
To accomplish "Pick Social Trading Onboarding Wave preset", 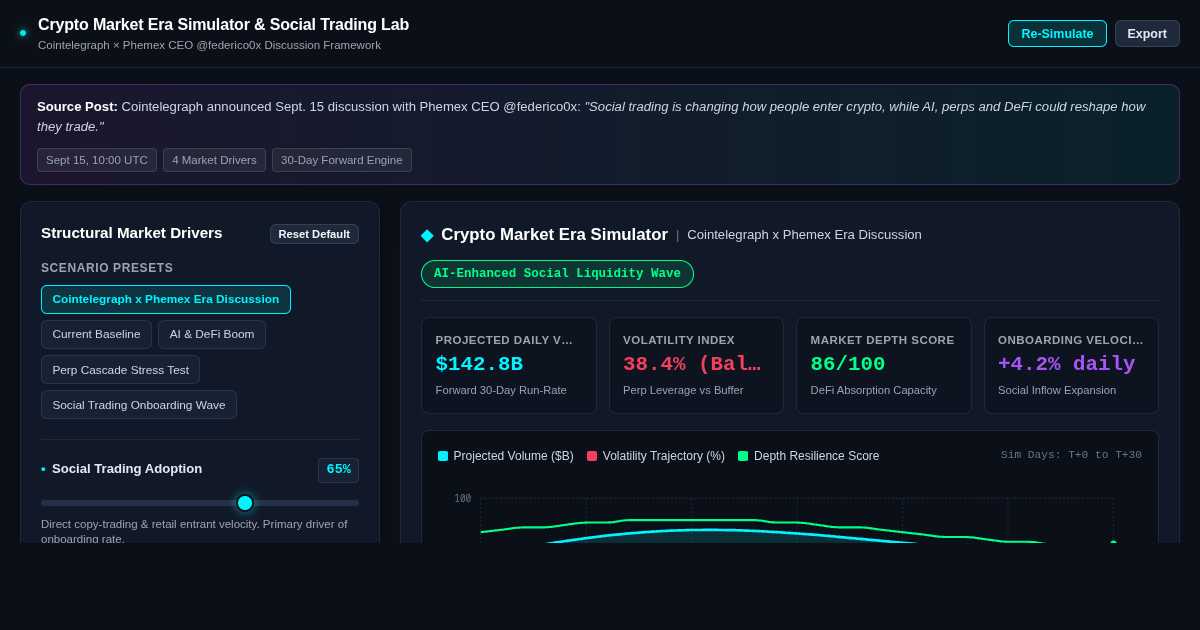I will [139, 404].
